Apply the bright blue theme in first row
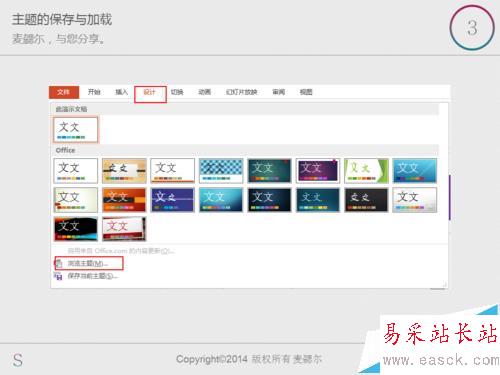The width and height of the screenshot is (500, 375). coord(415,171)
